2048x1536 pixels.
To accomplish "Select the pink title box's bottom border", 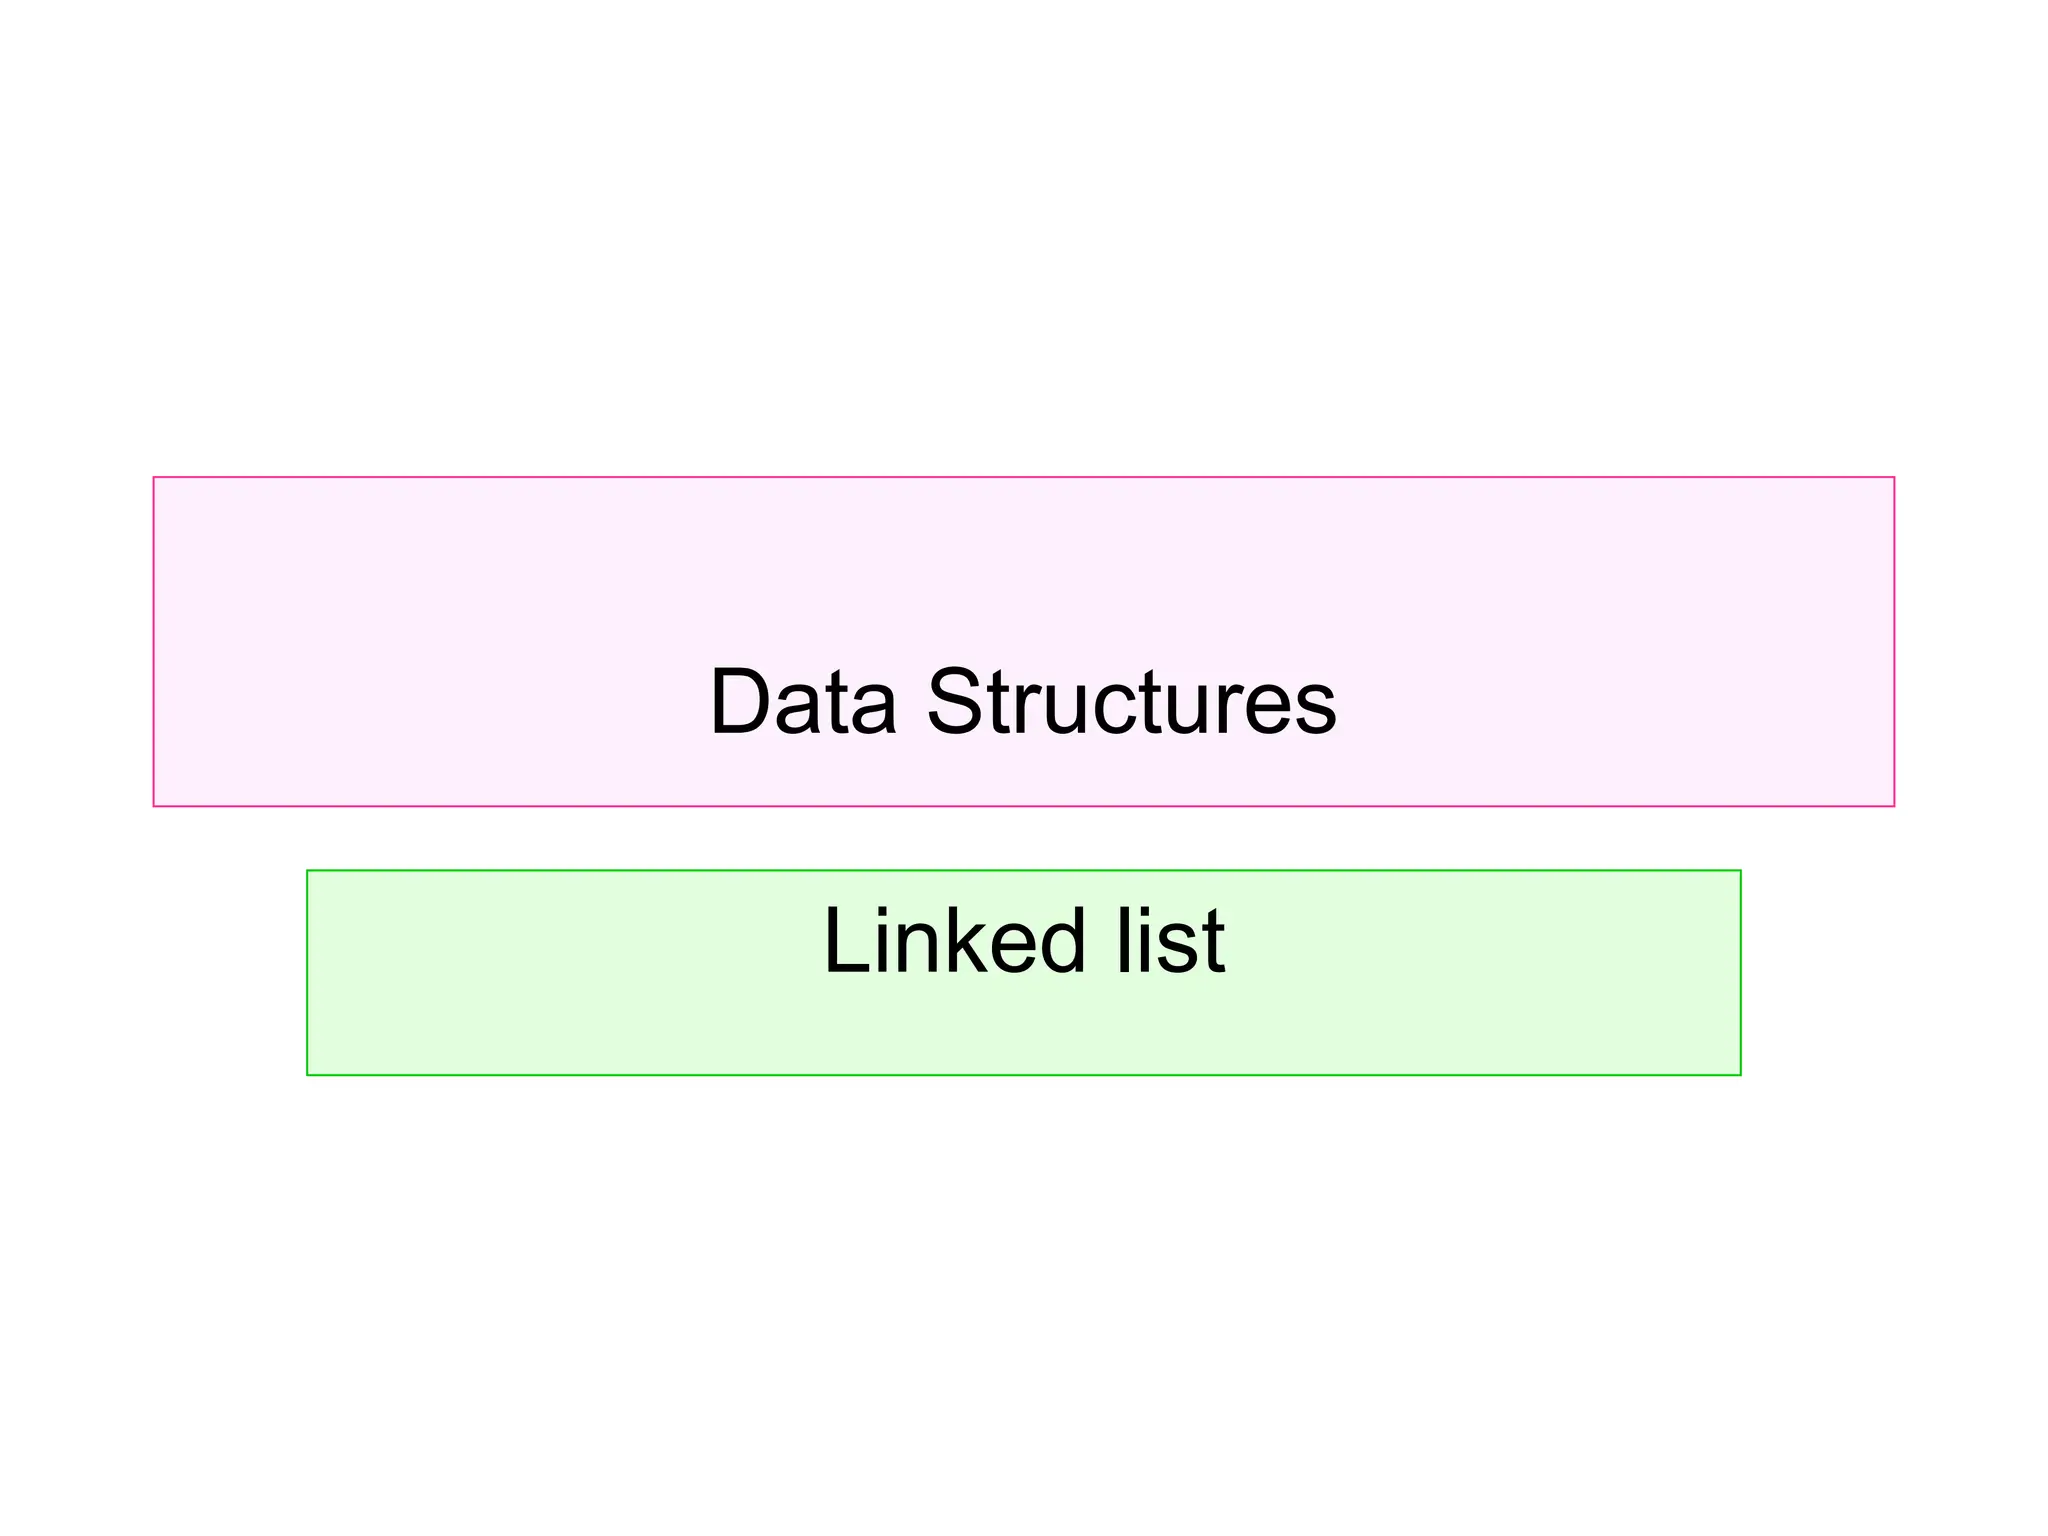I will pos(1023,806).
